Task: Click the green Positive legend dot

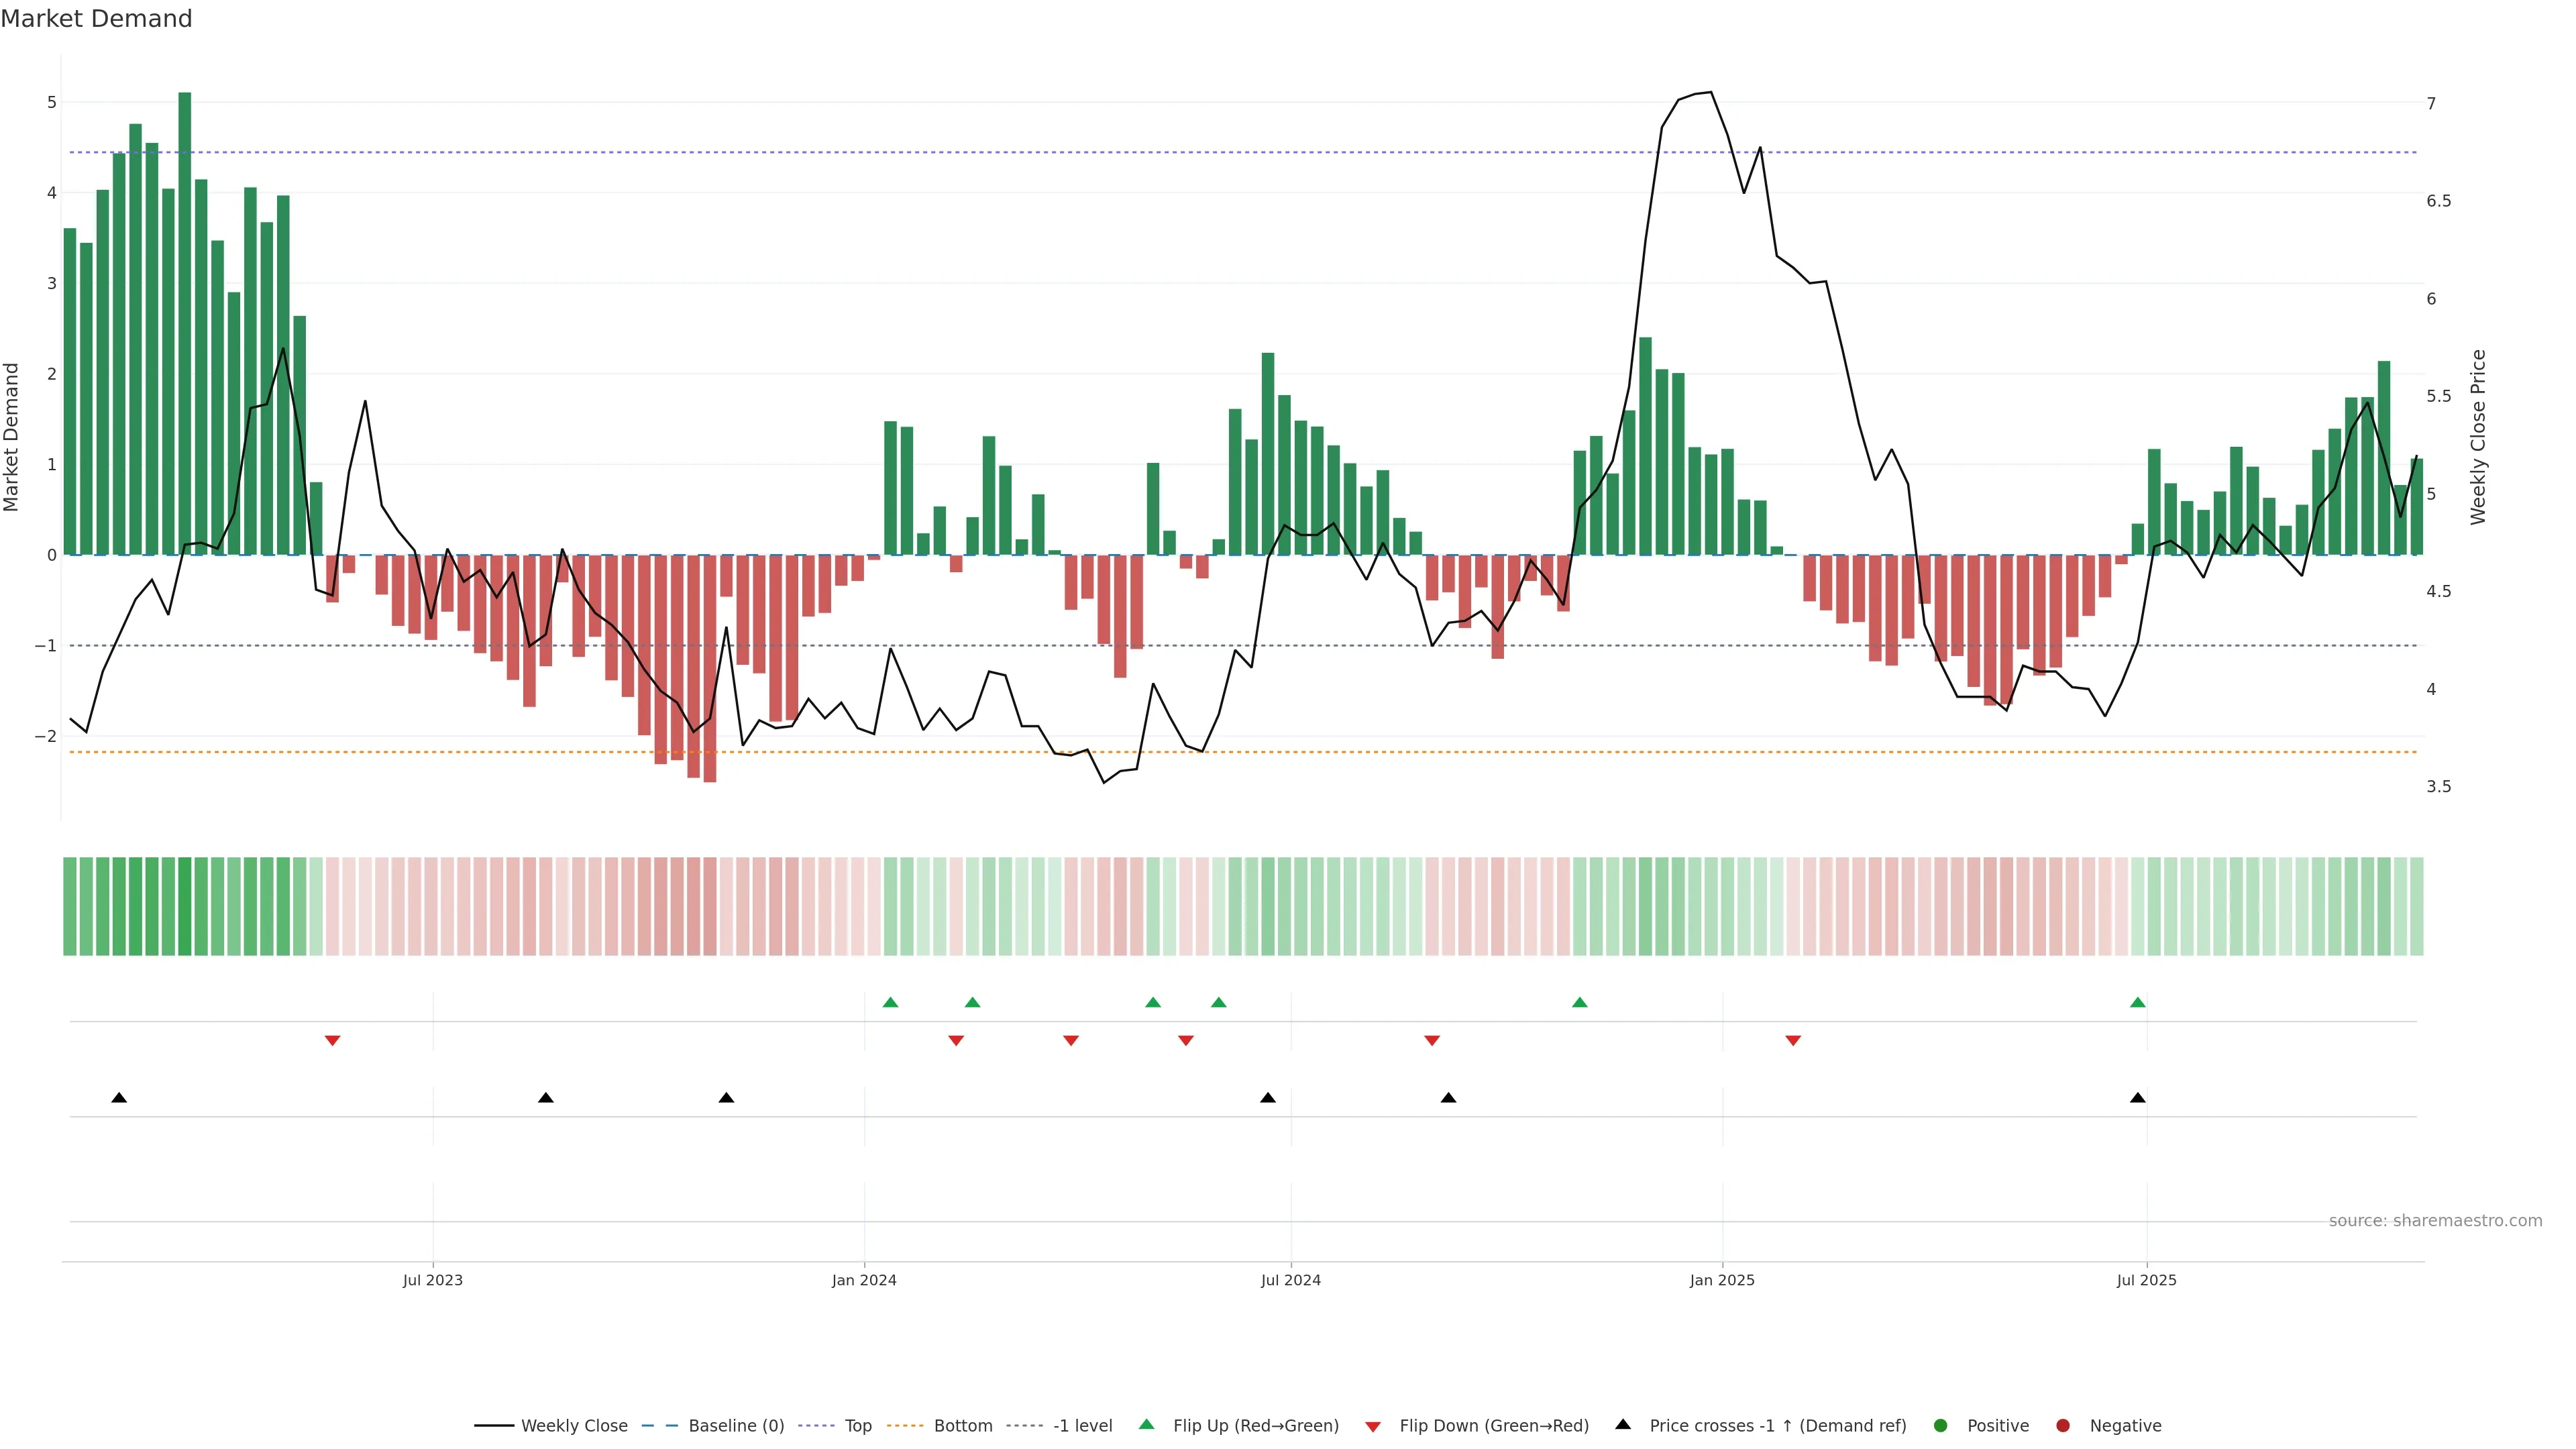Action: click(x=1941, y=1426)
